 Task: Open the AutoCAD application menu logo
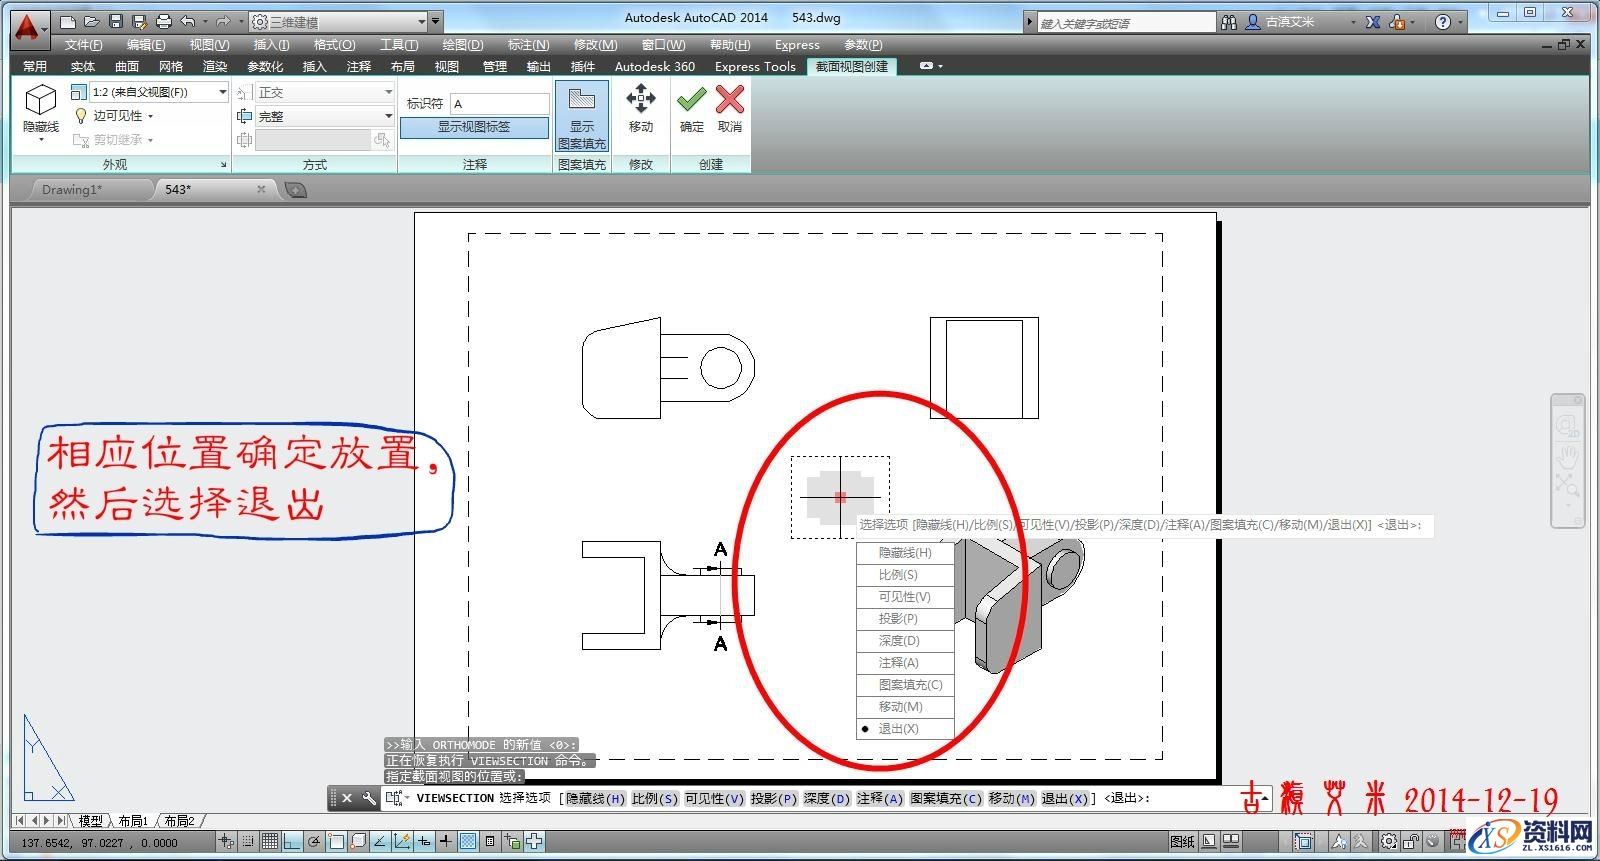[27, 27]
